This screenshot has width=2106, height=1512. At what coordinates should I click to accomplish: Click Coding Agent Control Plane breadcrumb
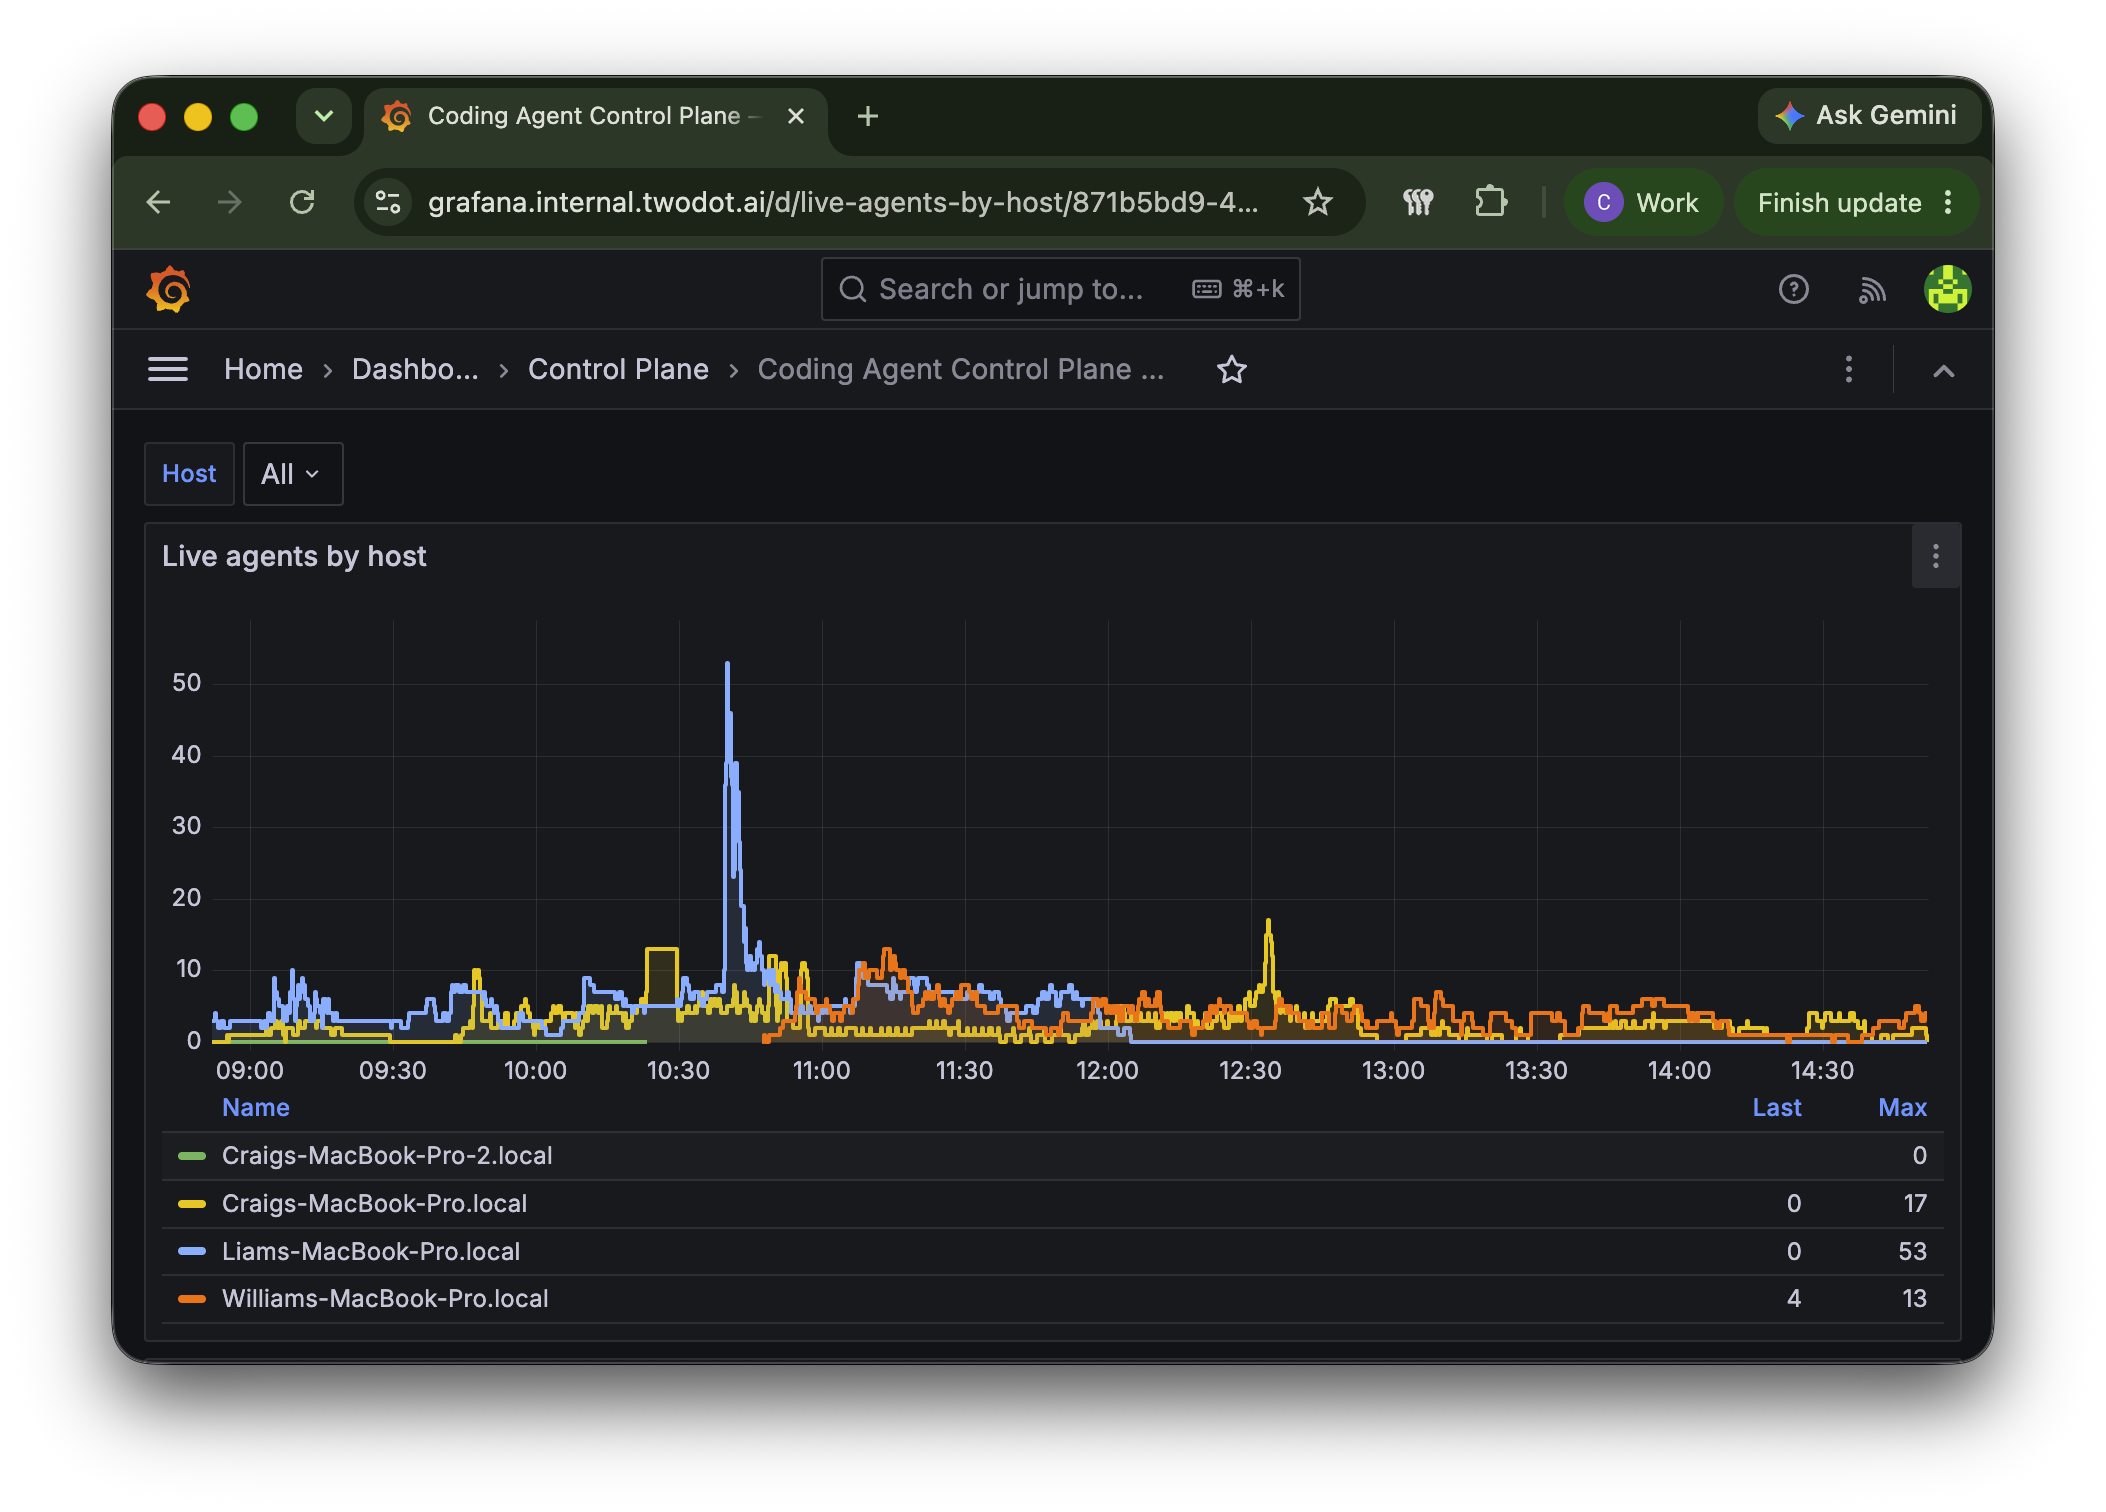click(x=961, y=370)
